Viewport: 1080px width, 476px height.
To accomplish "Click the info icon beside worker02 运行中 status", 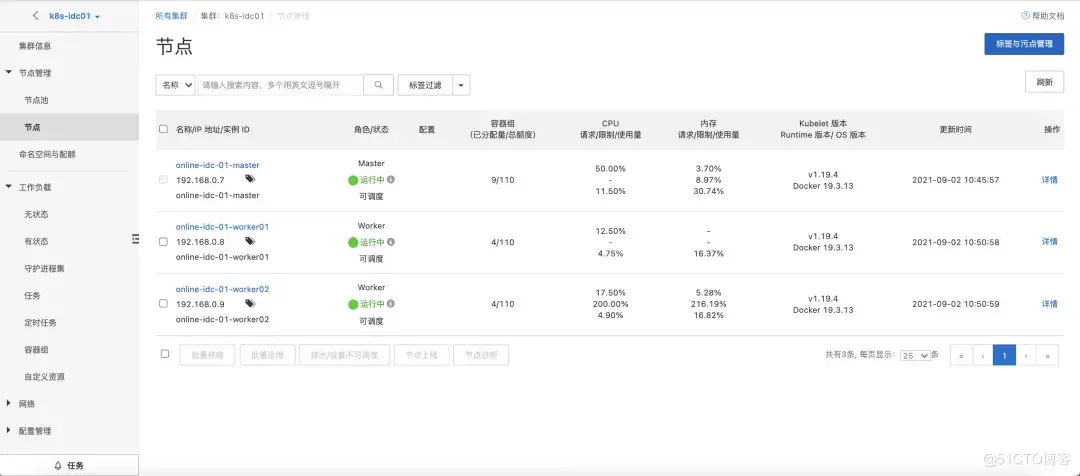I will pos(391,304).
